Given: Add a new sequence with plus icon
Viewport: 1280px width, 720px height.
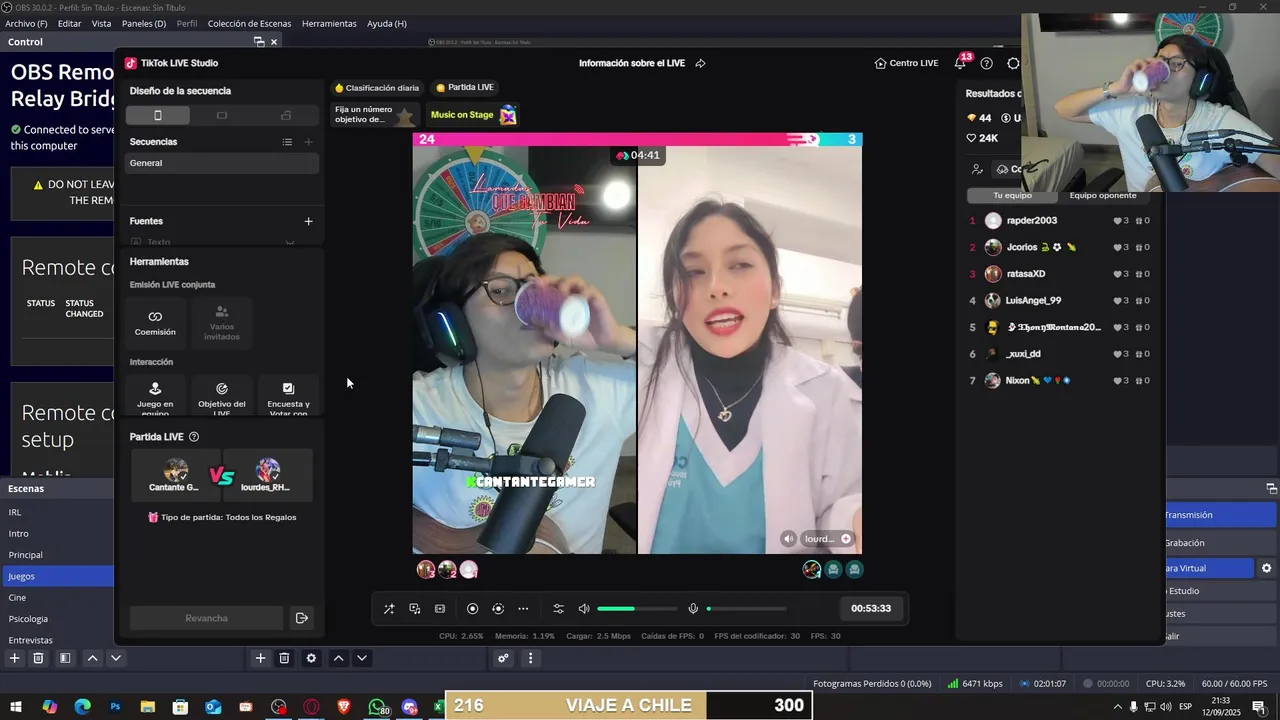Looking at the screenshot, I should (x=308, y=142).
